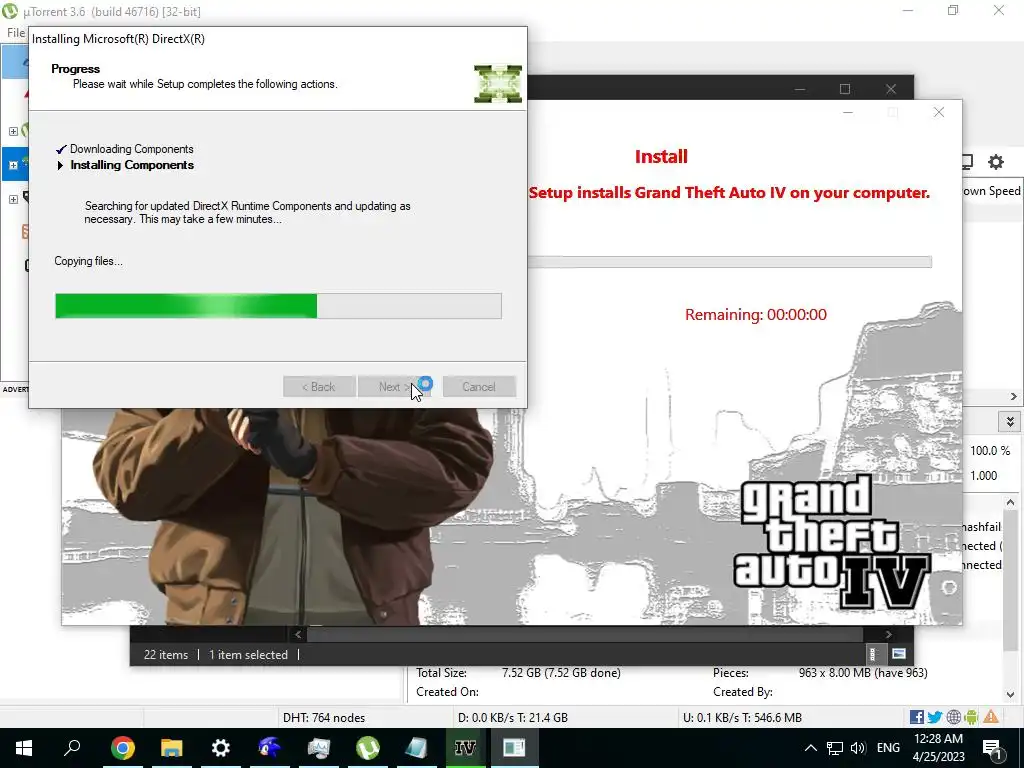The image size is (1024, 768).
Task: Close the dark file explorer window
Action: point(891,89)
